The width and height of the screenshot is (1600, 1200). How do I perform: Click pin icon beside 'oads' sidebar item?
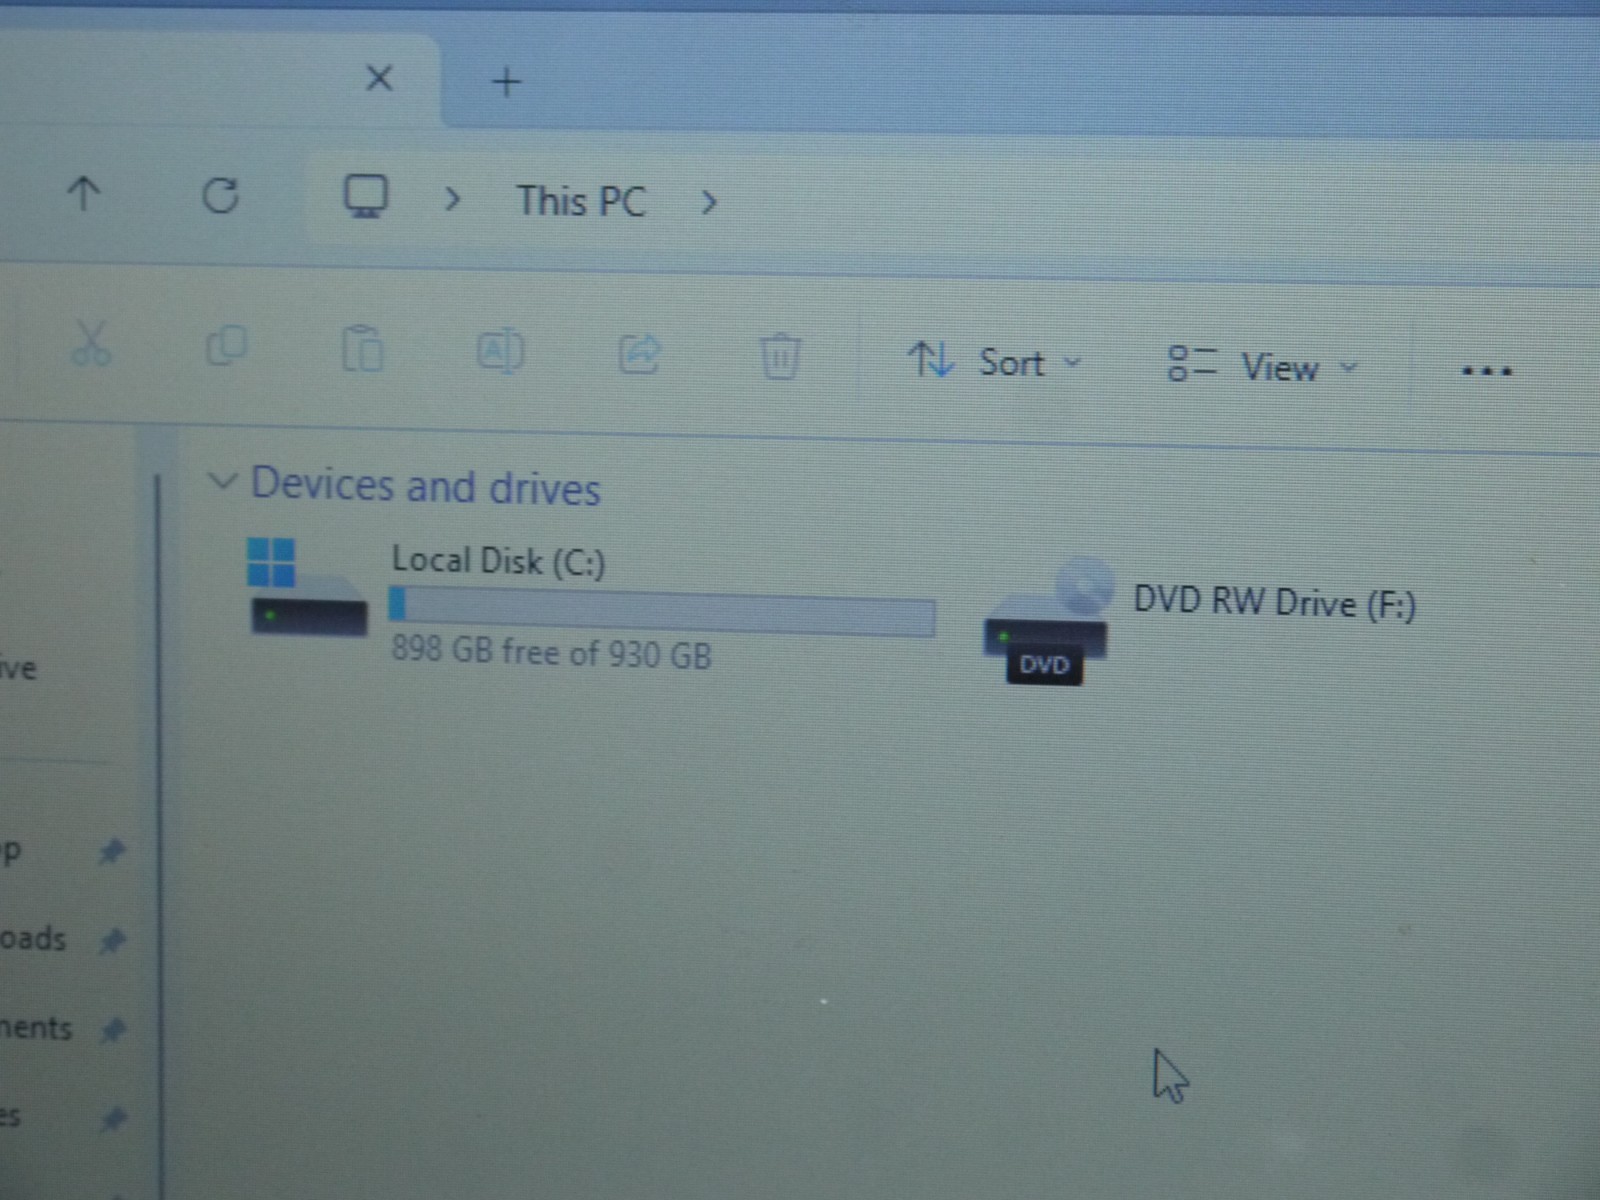pyautogui.click(x=112, y=940)
